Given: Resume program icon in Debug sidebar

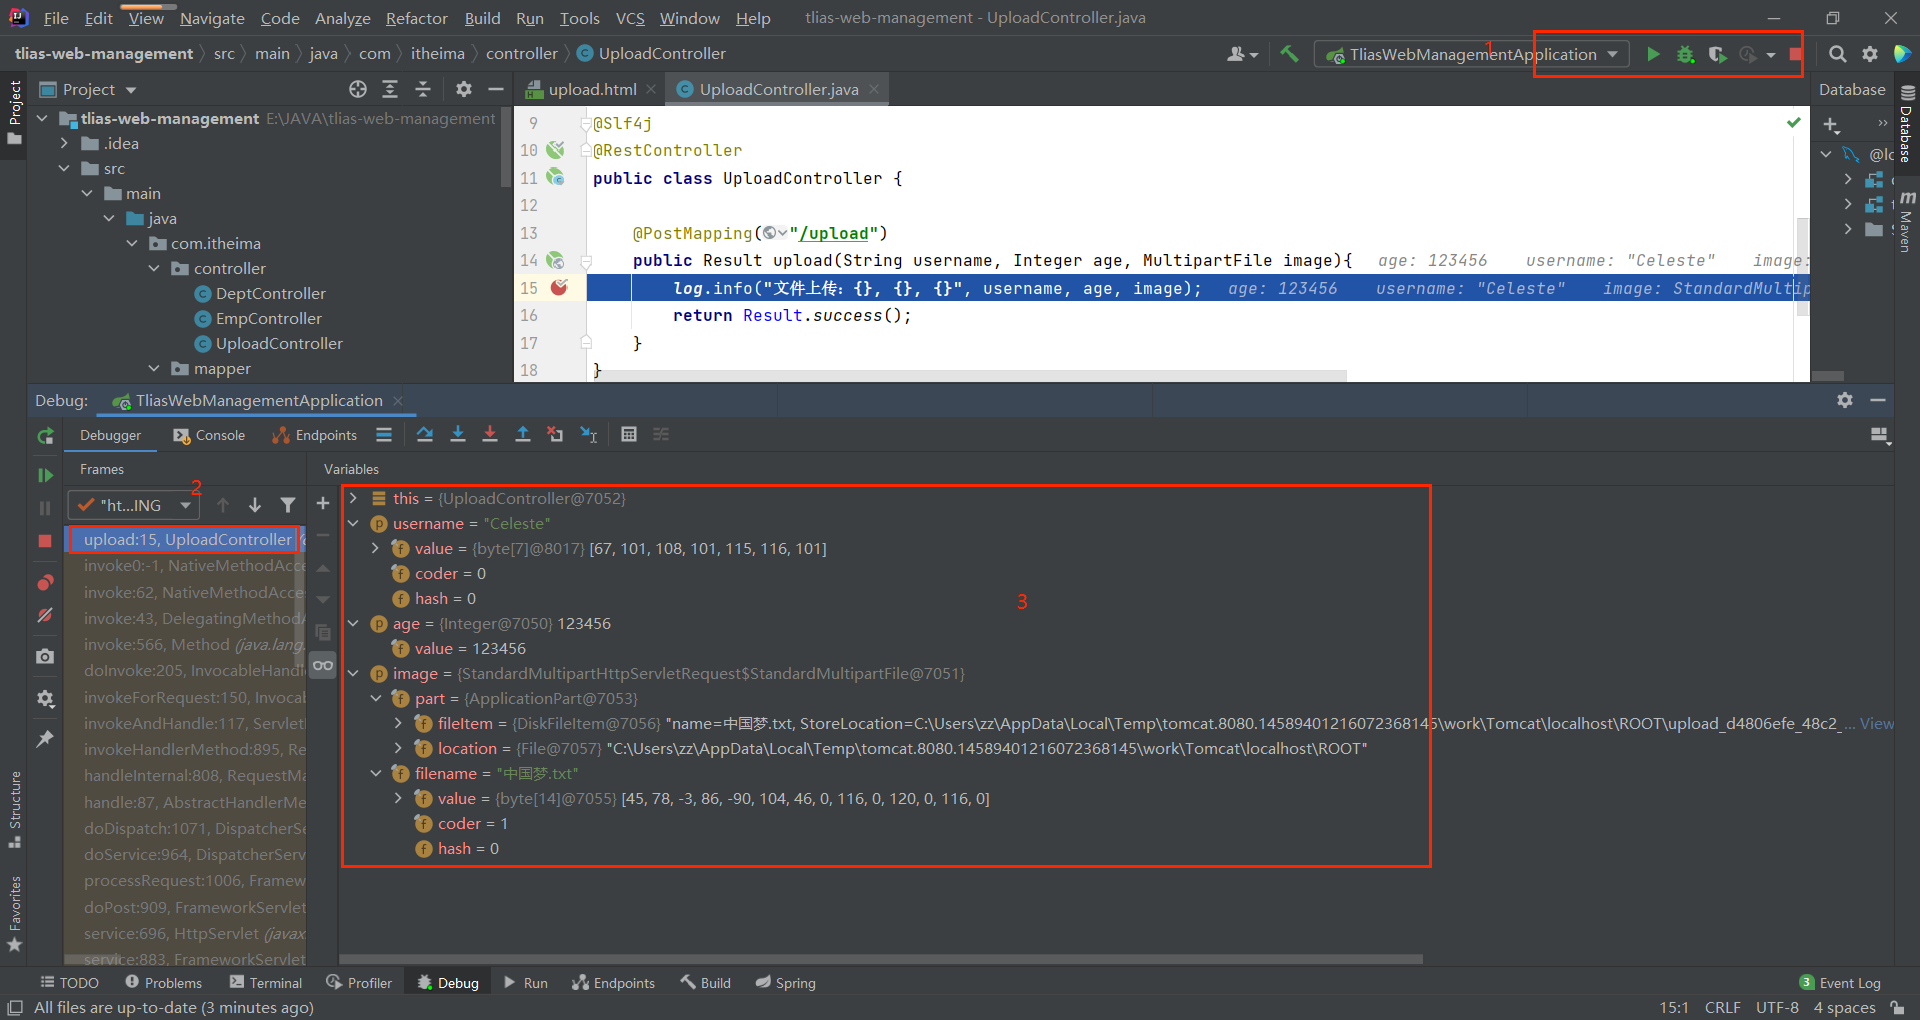Looking at the screenshot, I should coord(45,475).
